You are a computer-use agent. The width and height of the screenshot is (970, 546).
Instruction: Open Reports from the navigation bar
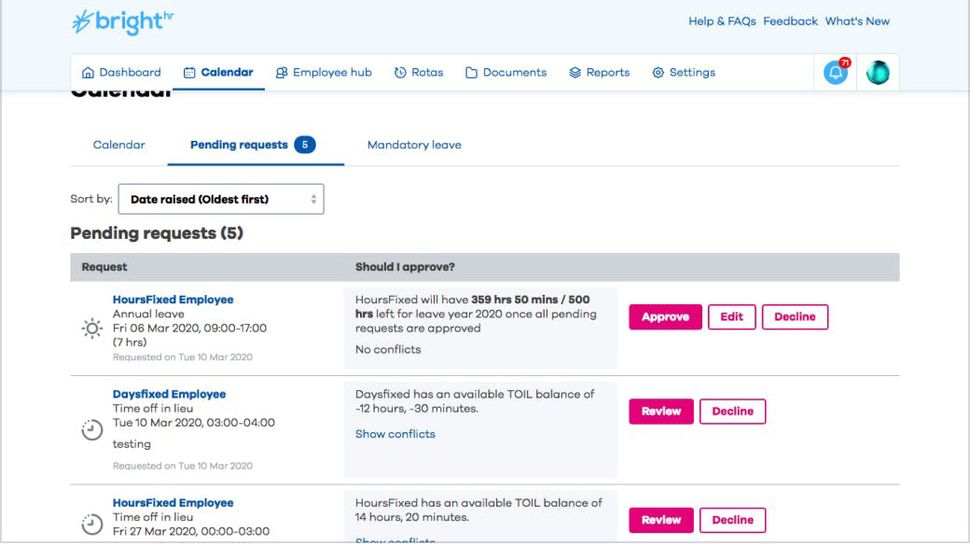(599, 73)
